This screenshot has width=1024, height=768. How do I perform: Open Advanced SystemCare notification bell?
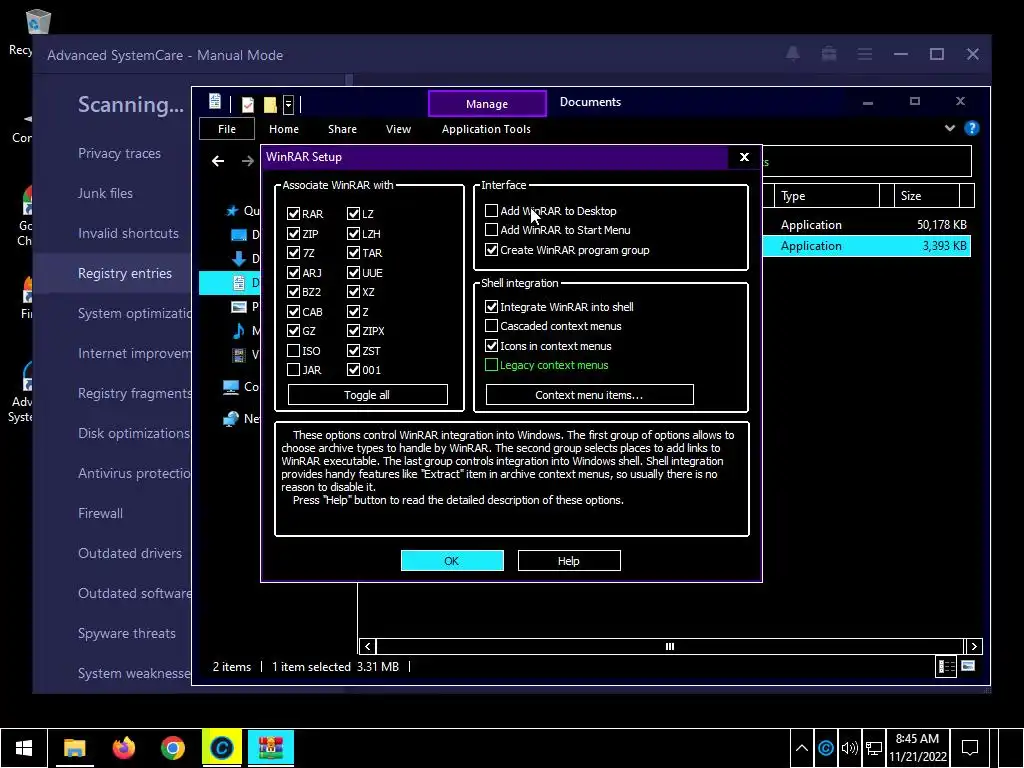point(793,54)
